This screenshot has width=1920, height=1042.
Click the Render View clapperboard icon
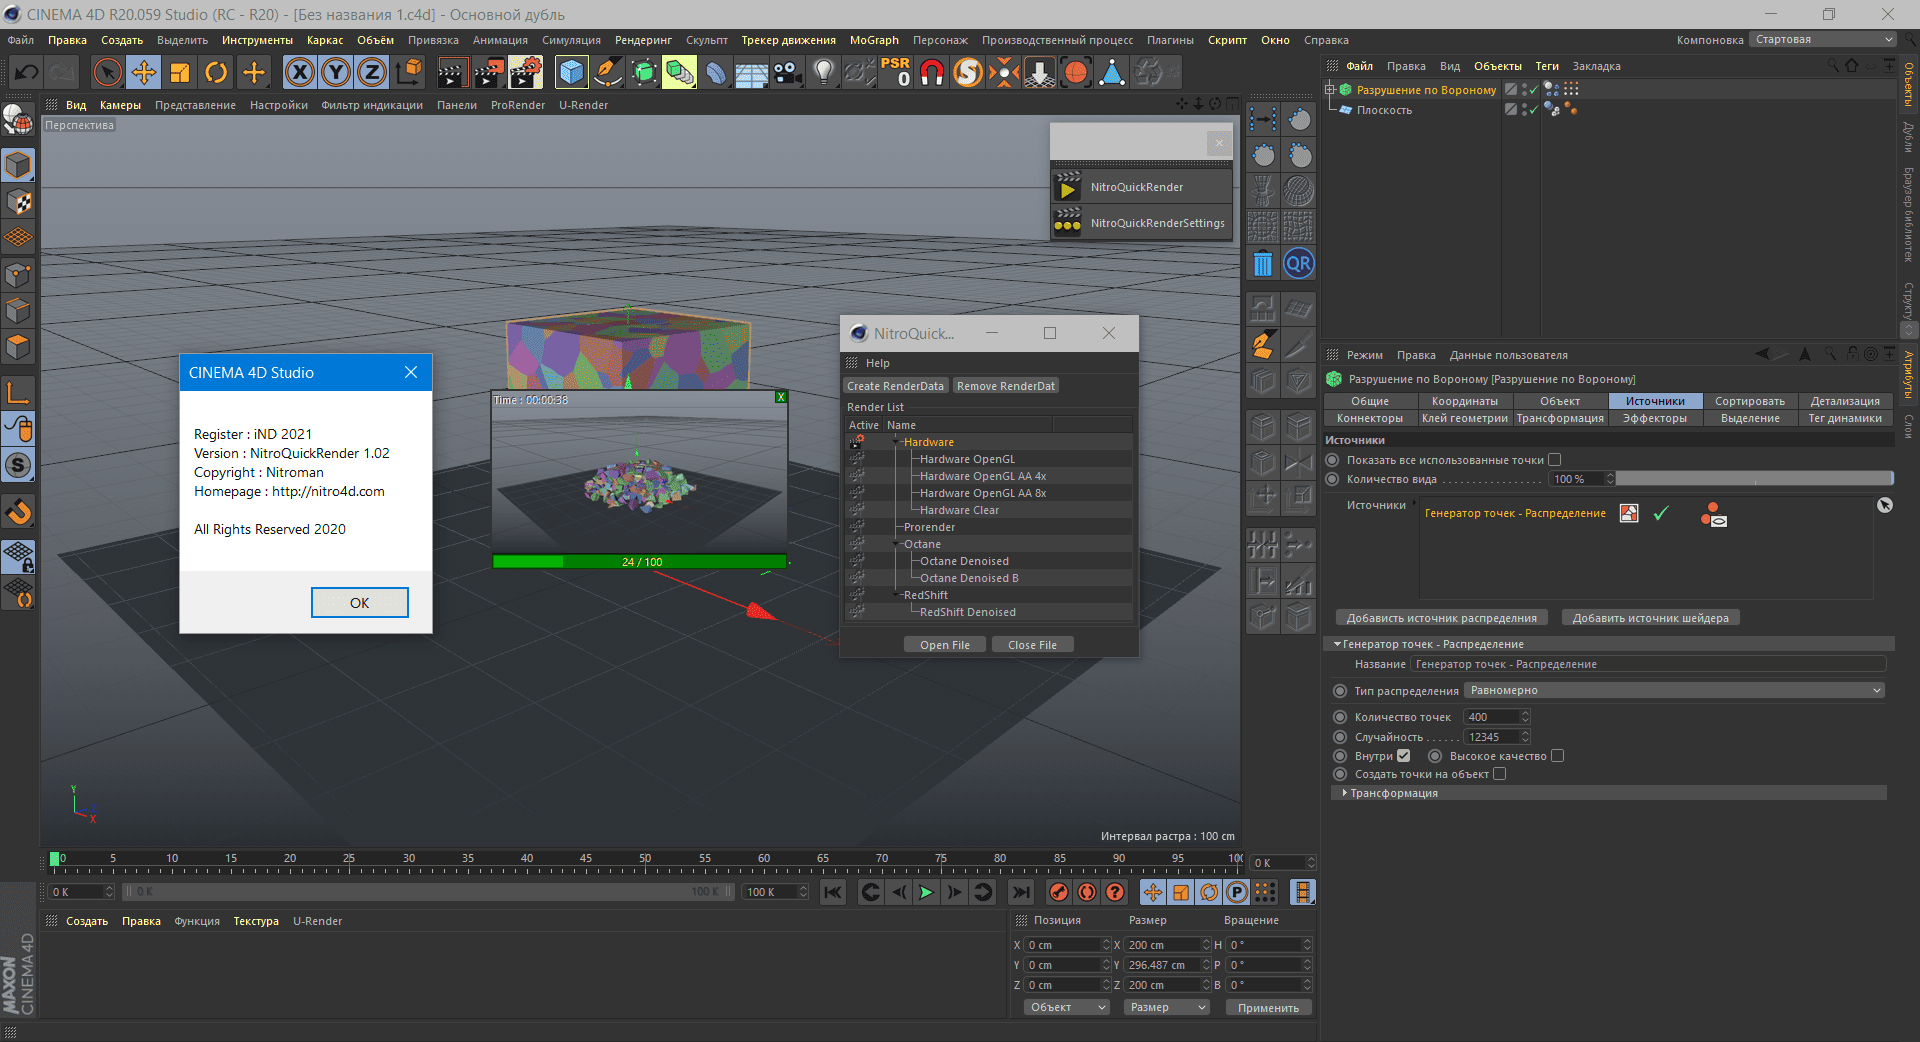click(452, 72)
